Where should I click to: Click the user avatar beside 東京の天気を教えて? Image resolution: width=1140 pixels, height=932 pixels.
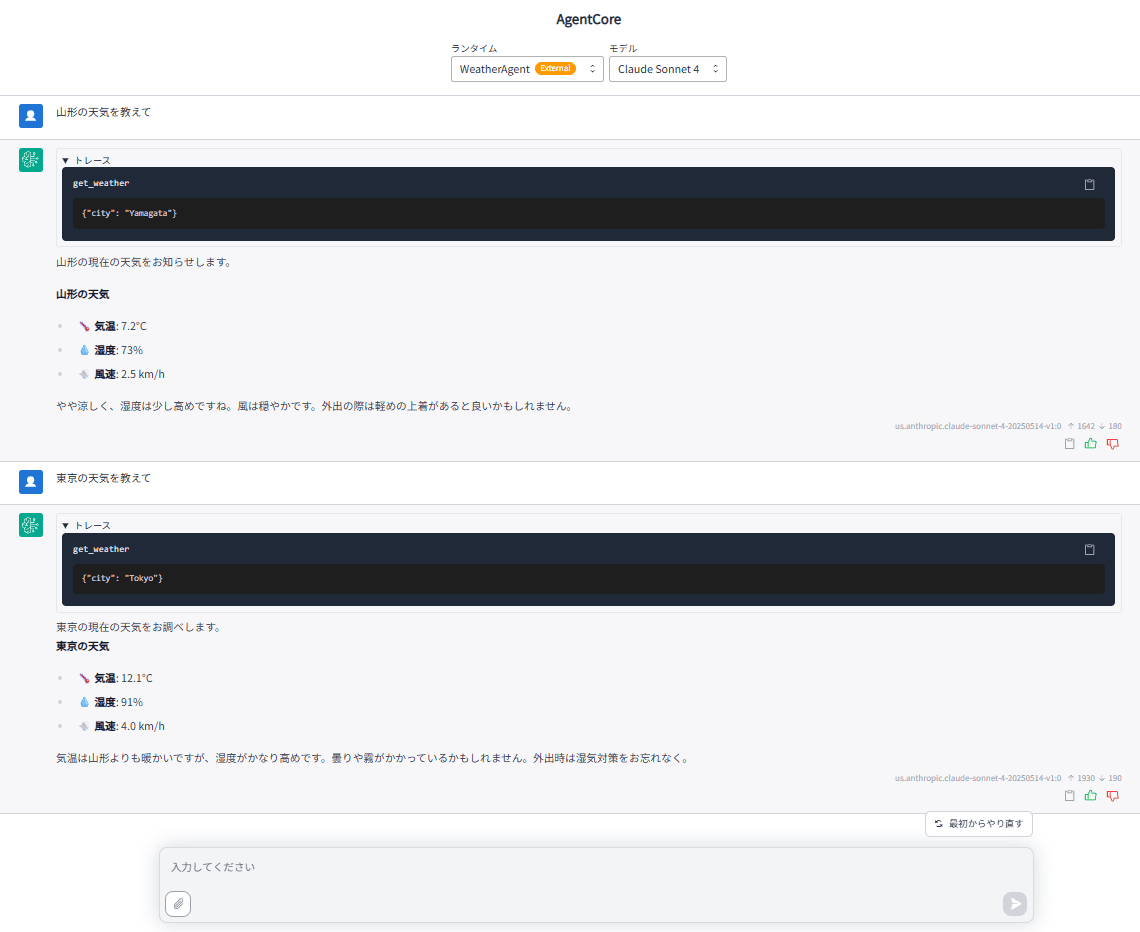pos(31,481)
